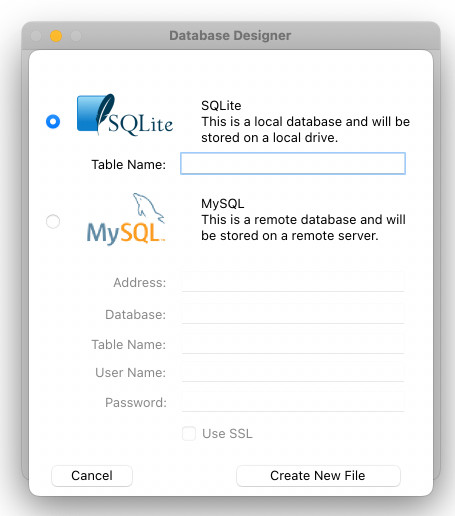Select the MySQL radio button
The height and width of the screenshot is (516, 455).
click(53, 221)
